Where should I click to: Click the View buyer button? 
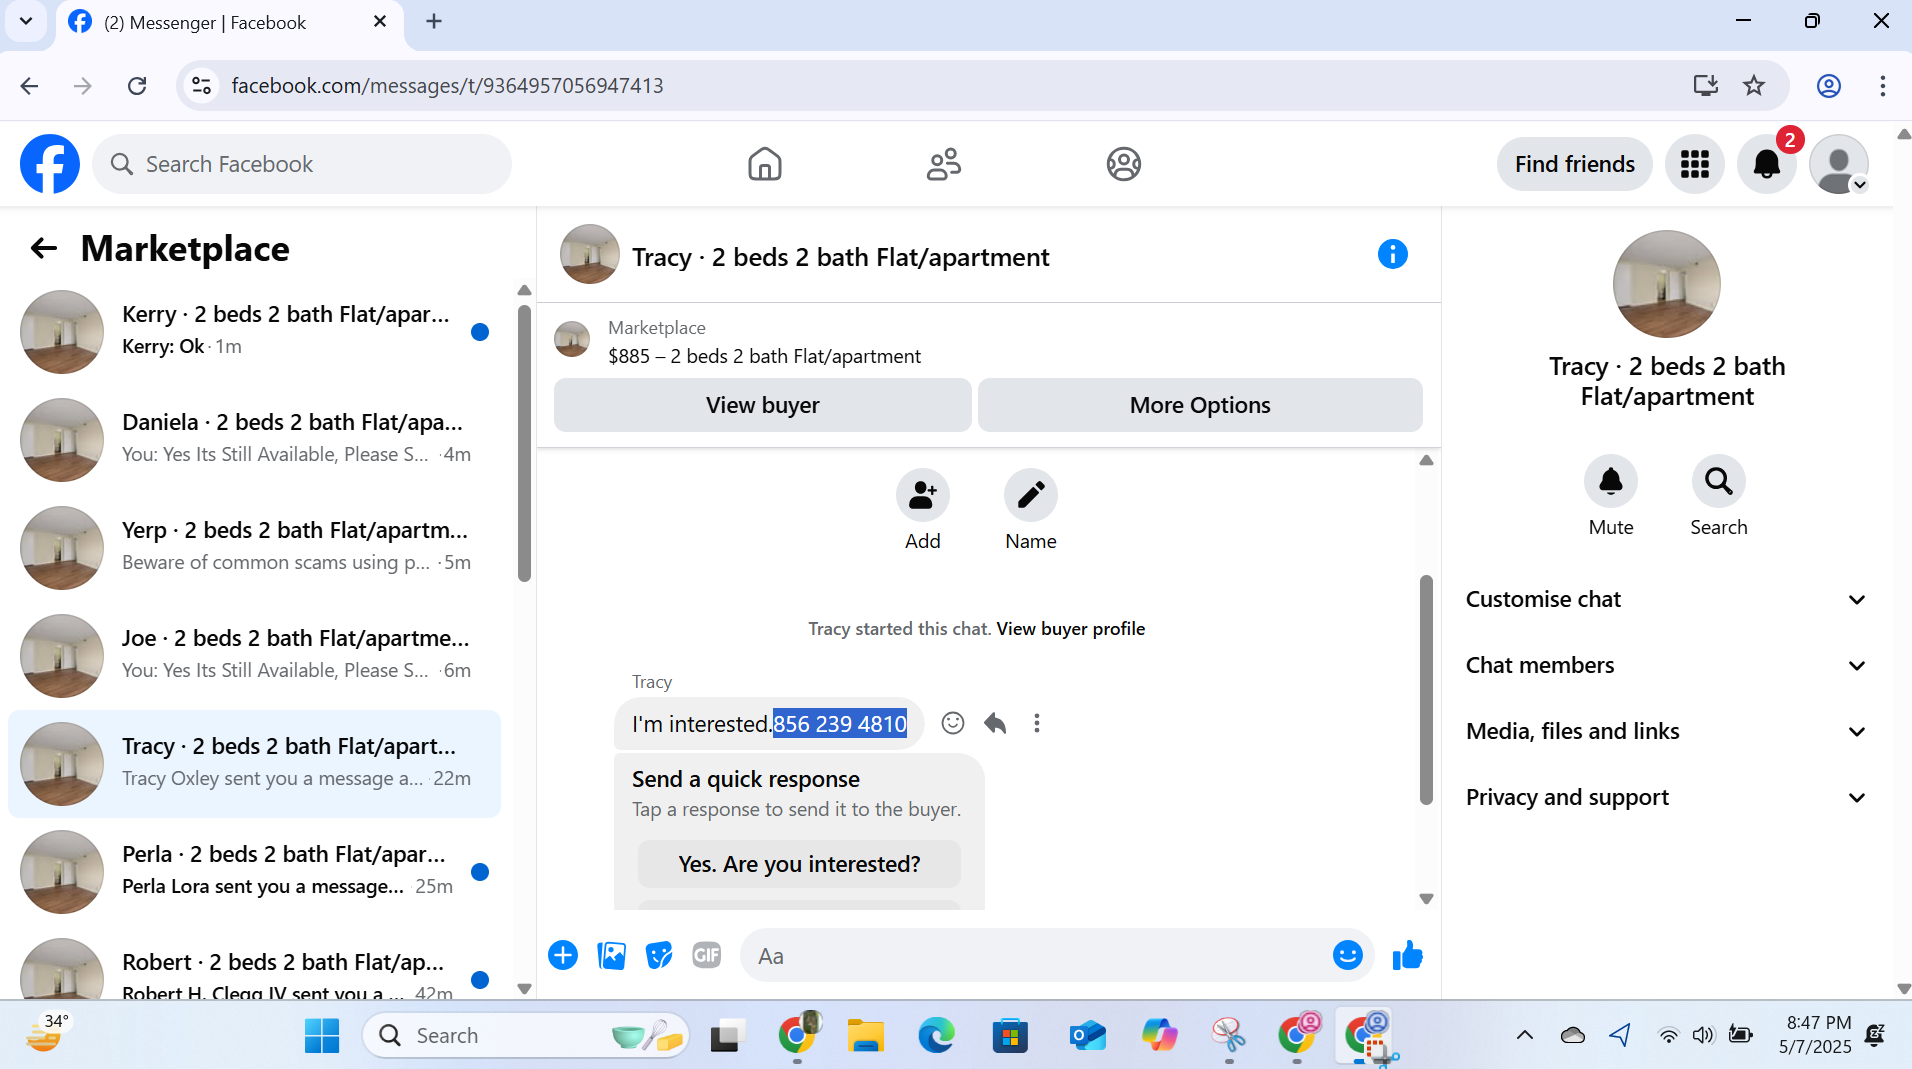tap(762, 405)
